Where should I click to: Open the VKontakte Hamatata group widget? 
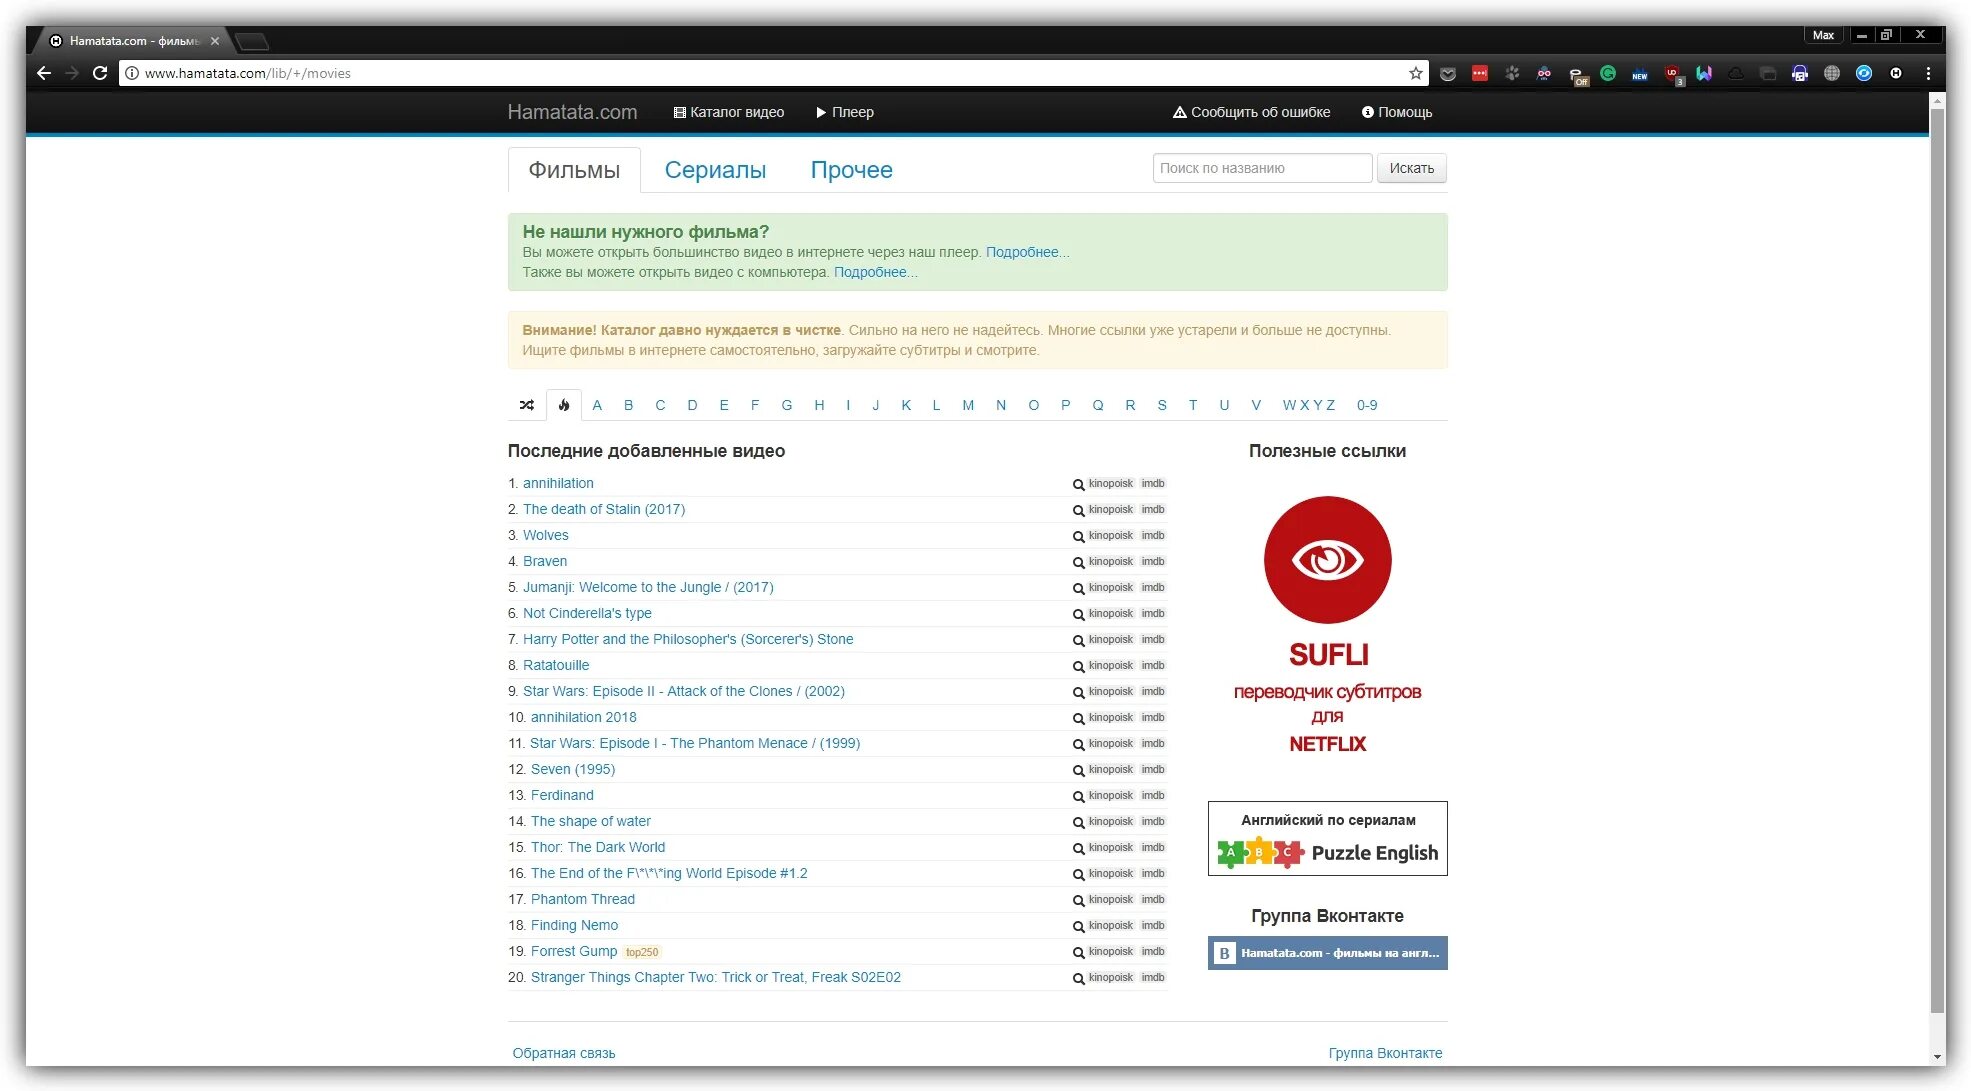click(x=1327, y=953)
